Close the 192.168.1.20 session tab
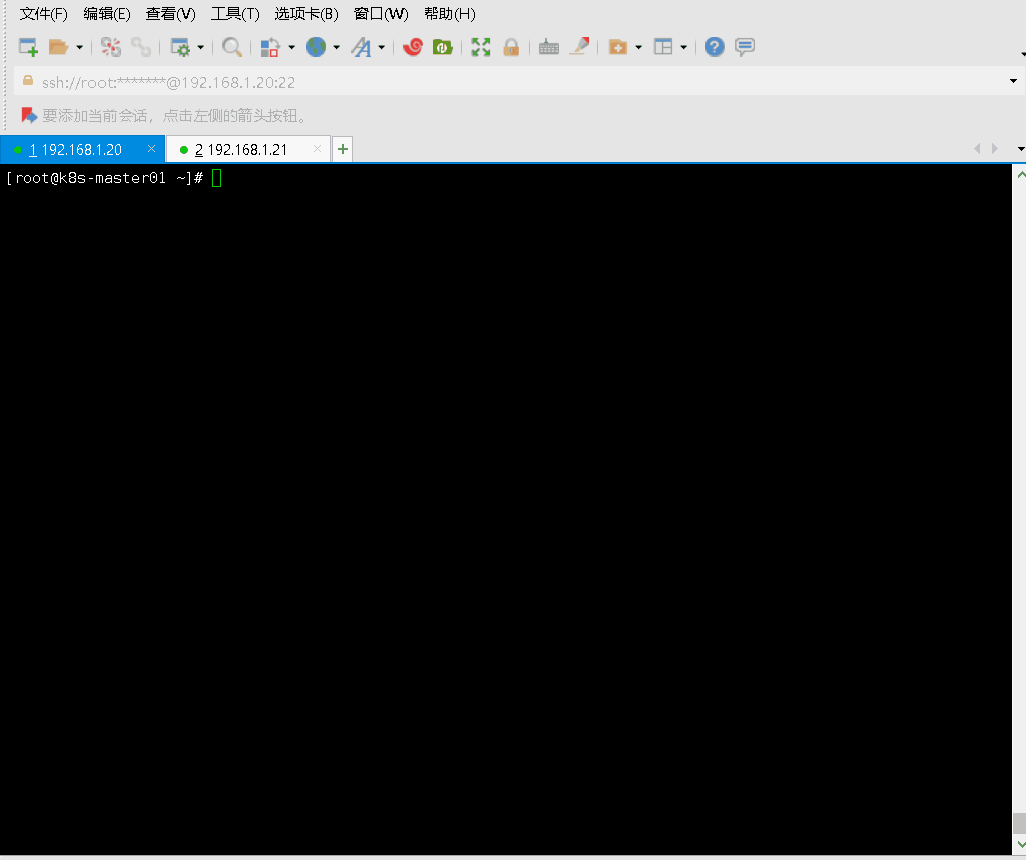Screen dimensions: 1026x860 151,148
